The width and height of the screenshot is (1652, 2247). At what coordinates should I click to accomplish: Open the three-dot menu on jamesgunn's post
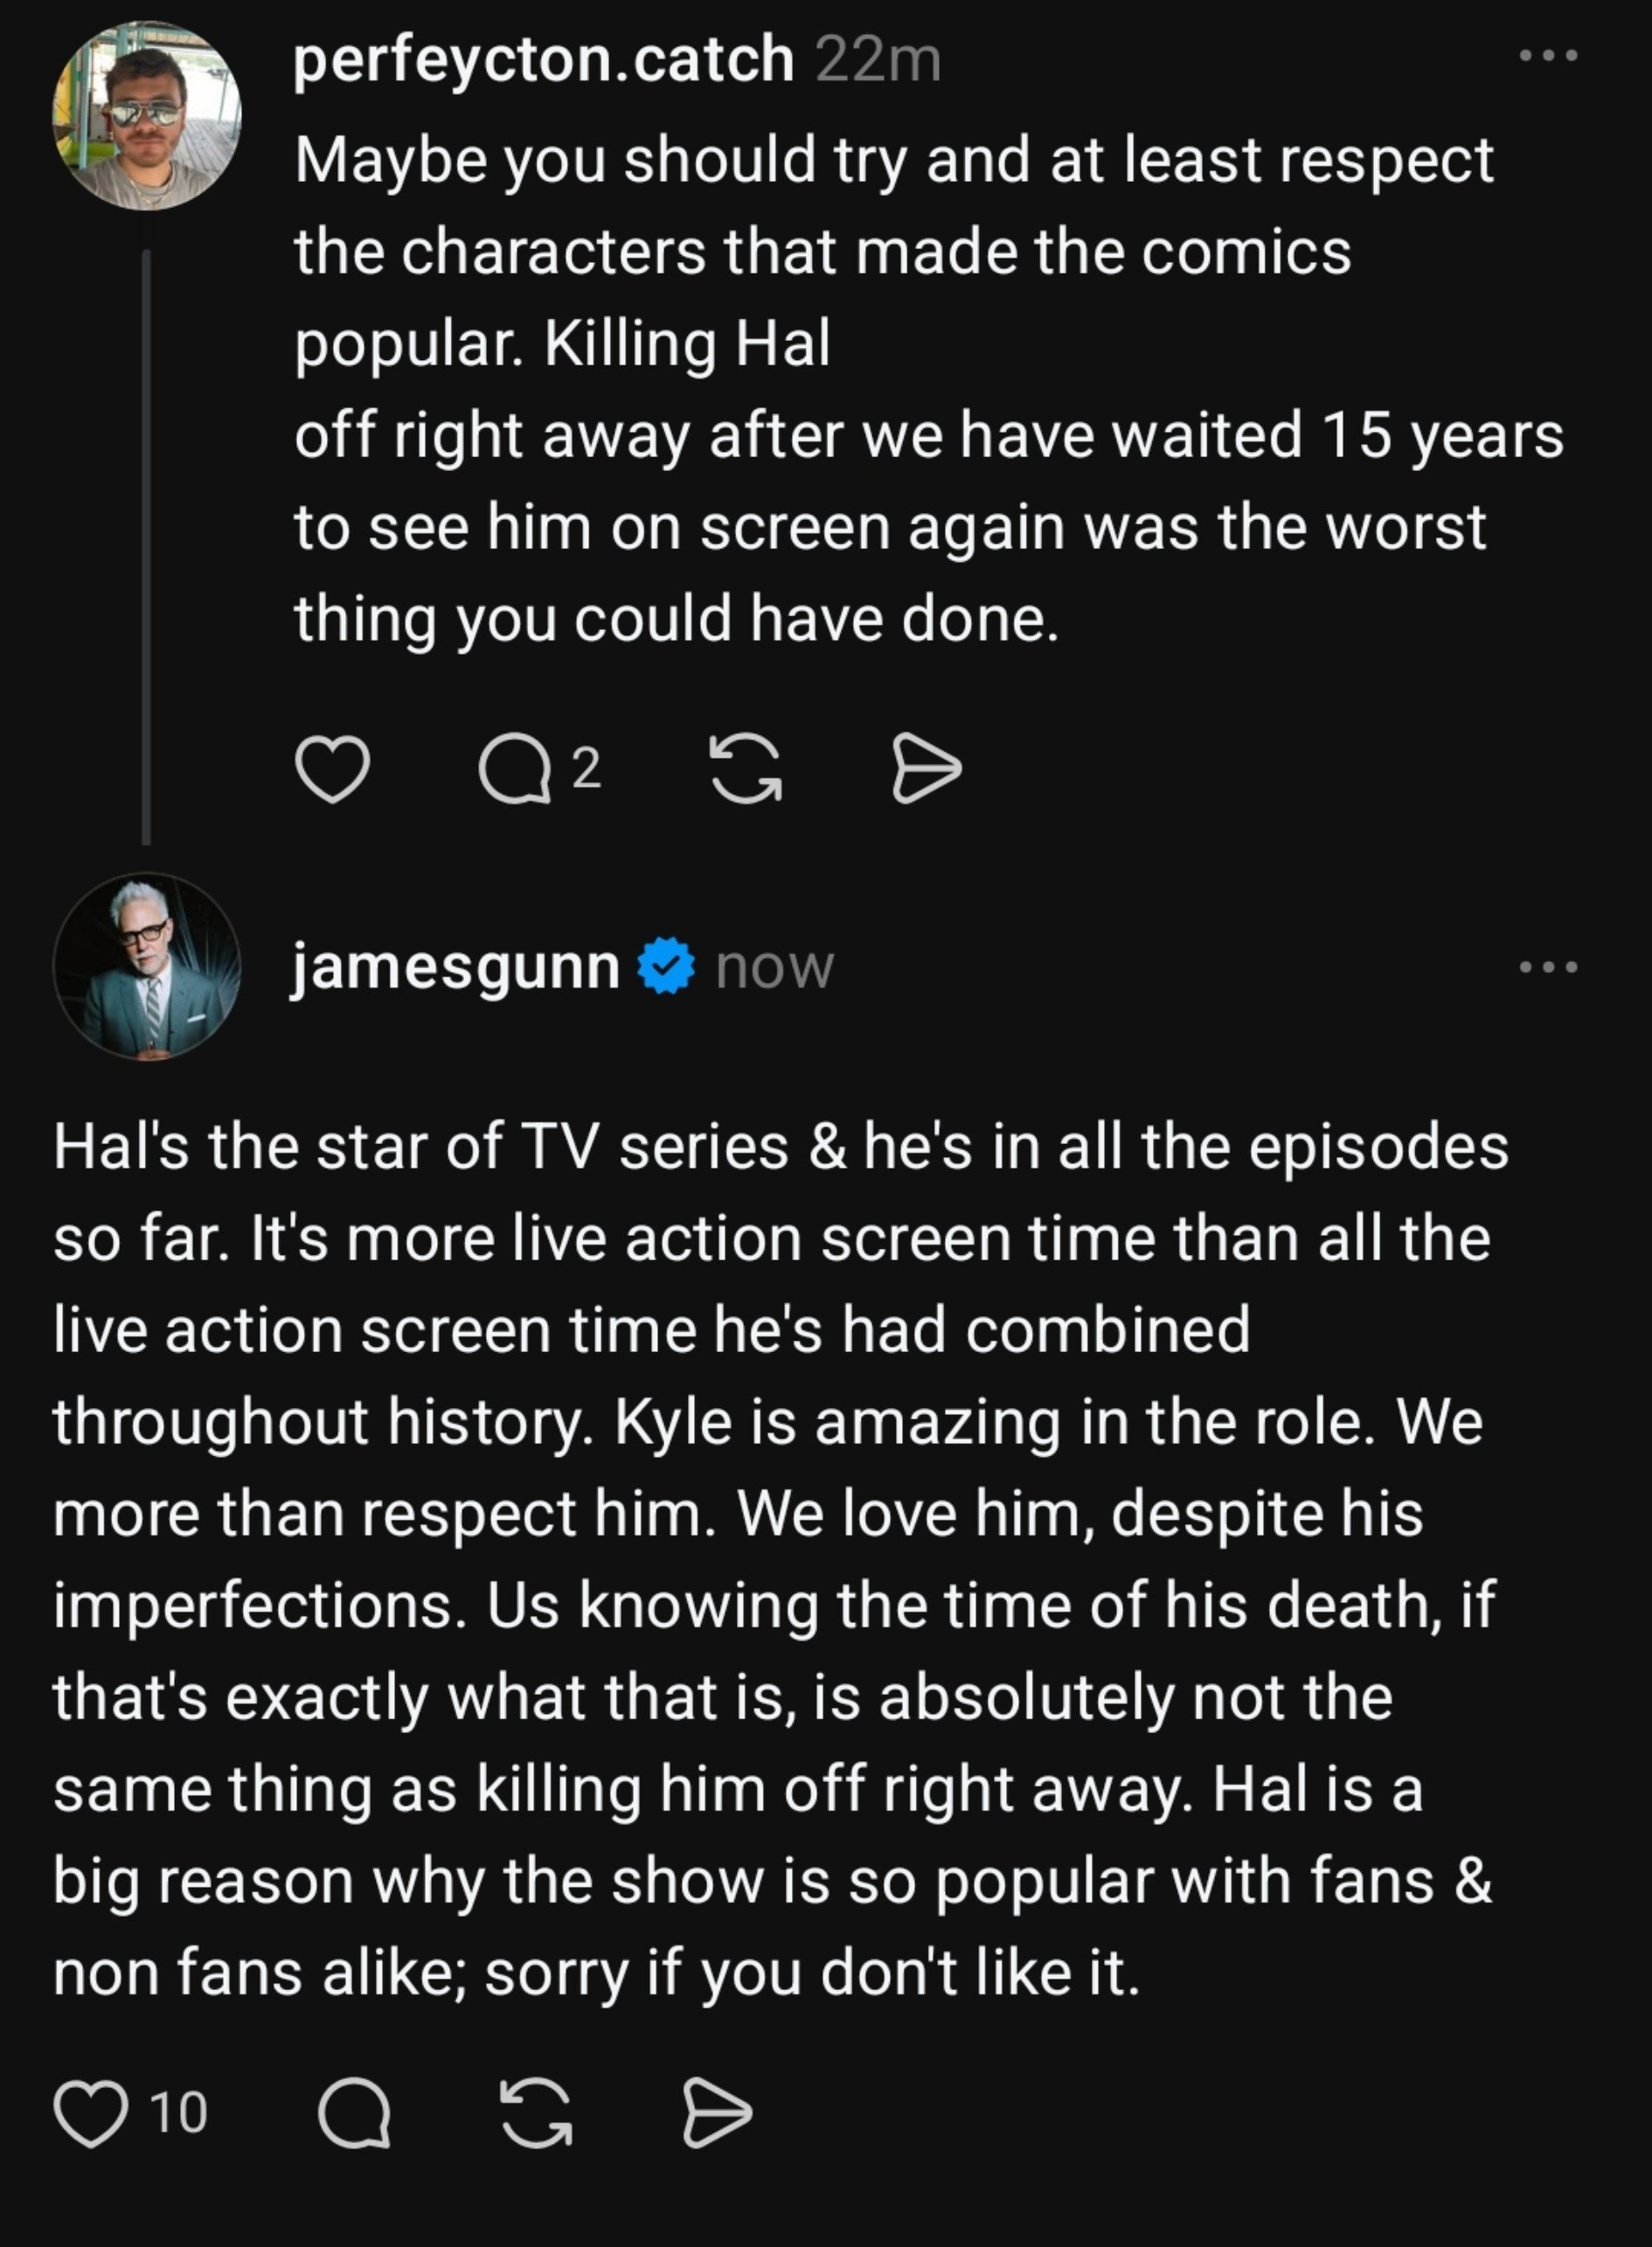tap(1548, 967)
